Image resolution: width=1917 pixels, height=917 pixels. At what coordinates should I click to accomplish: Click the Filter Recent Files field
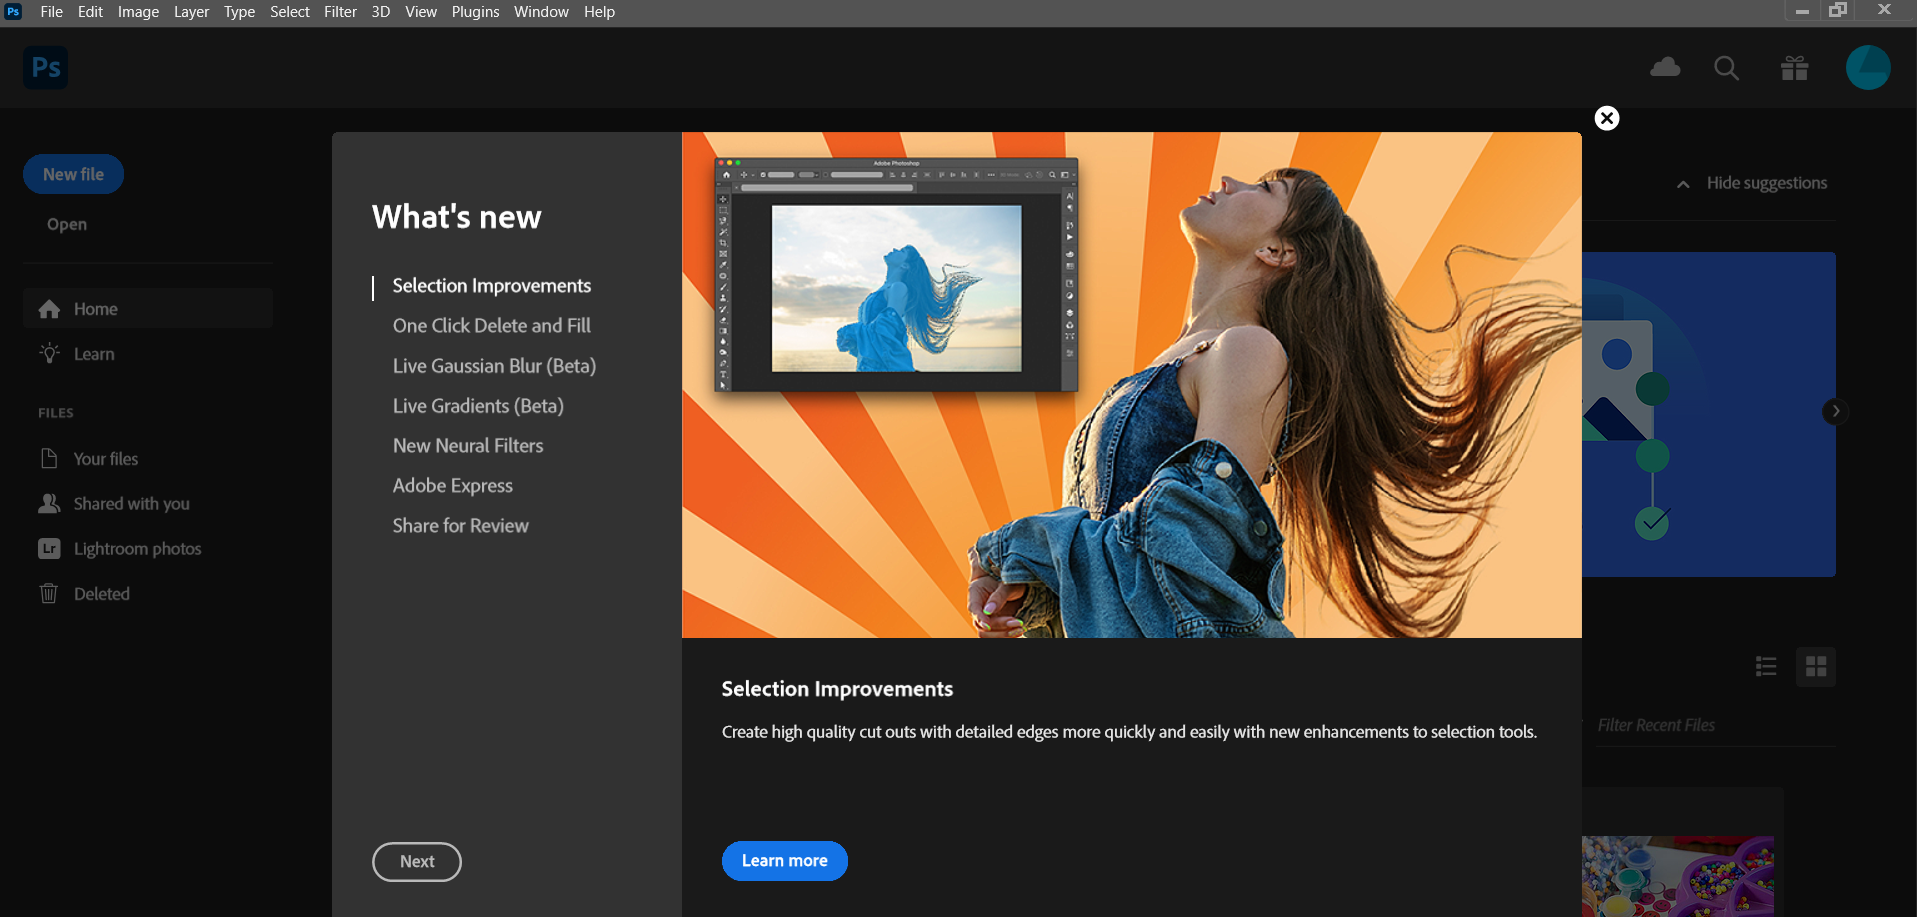tap(1715, 725)
